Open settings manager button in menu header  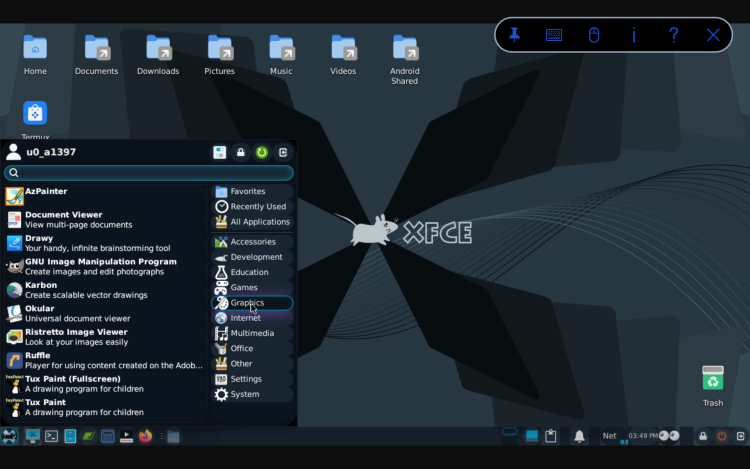(x=220, y=153)
